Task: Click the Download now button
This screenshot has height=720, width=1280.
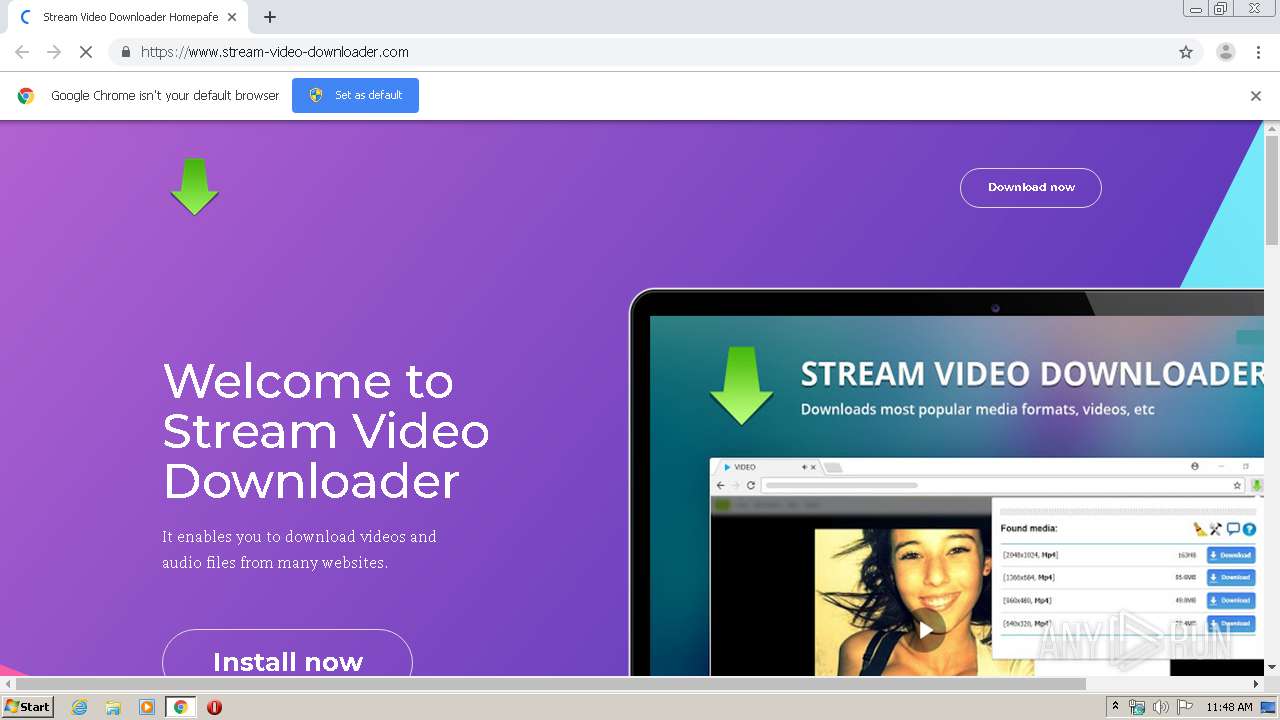Action: (1031, 188)
